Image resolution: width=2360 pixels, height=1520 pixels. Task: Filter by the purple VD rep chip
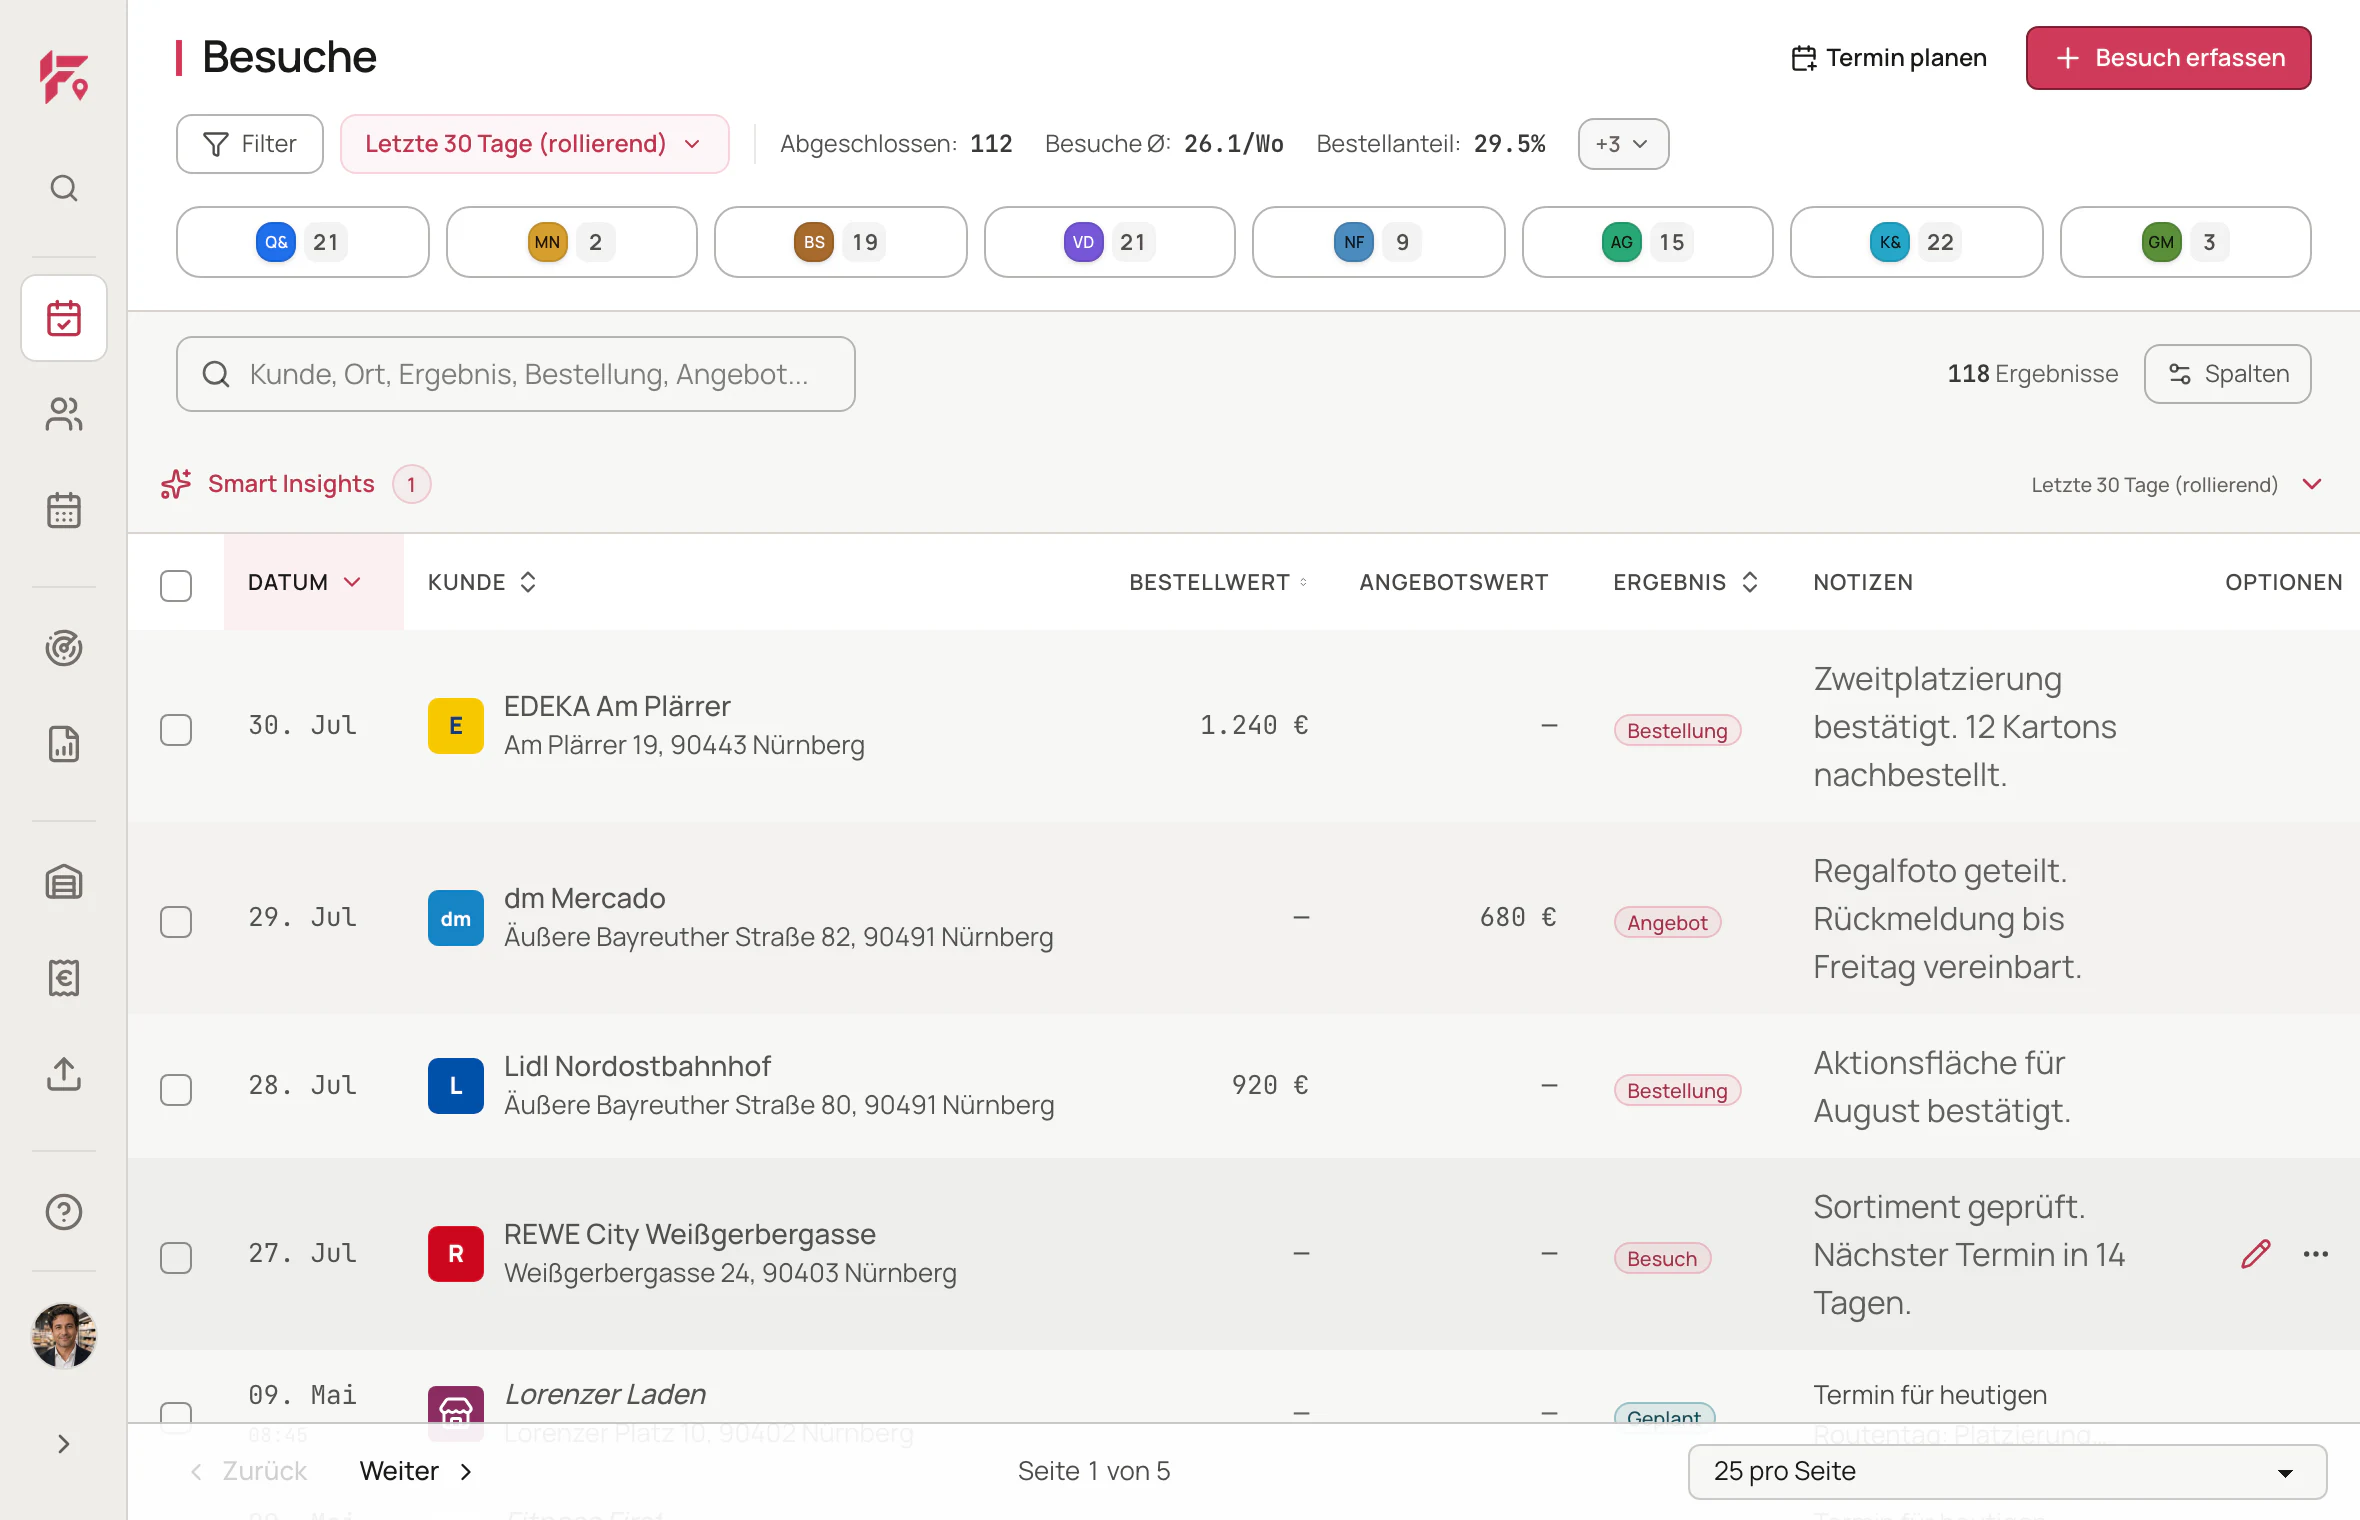pos(1109,242)
